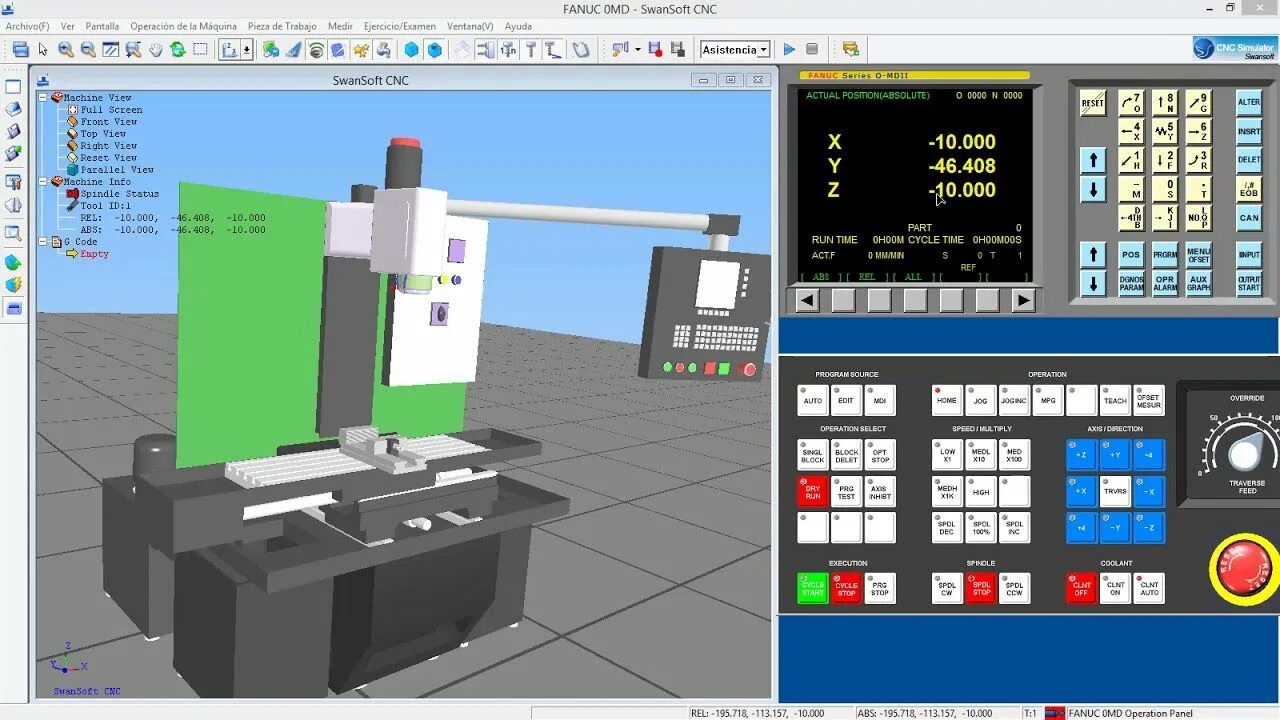This screenshot has width=1280, height=720.
Task: Click the traverse feed override dial
Action: point(1245,455)
